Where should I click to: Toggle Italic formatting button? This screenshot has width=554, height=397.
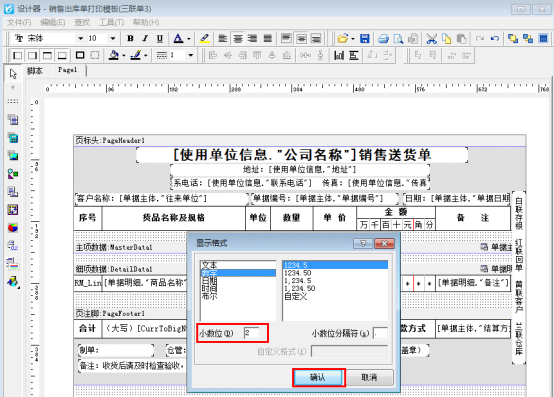pos(145,38)
